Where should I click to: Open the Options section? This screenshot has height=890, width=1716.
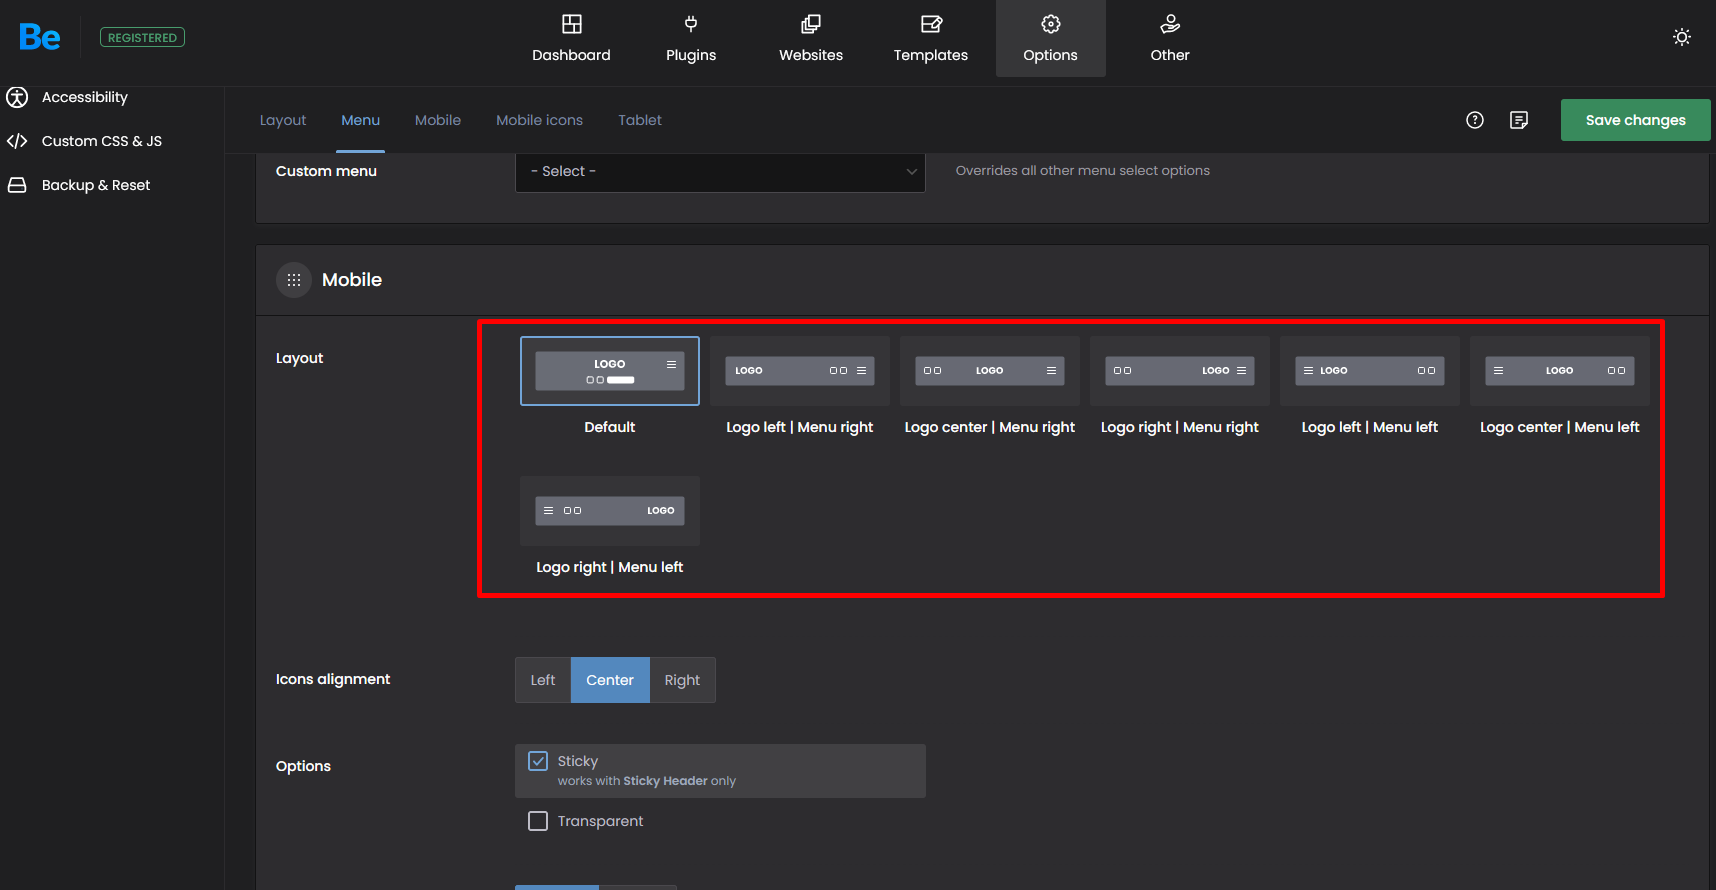tap(1051, 39)
